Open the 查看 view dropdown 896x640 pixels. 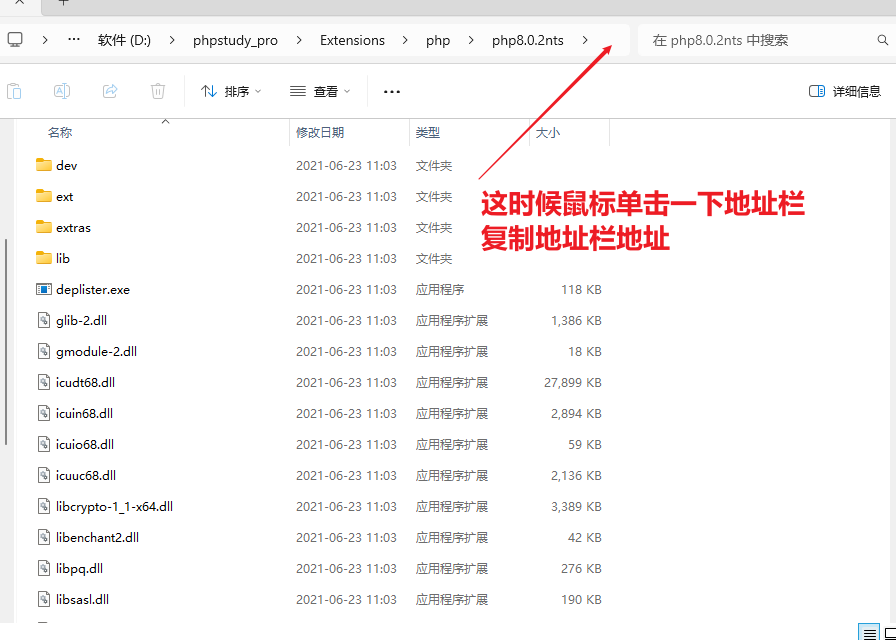(x=320, y=91)
